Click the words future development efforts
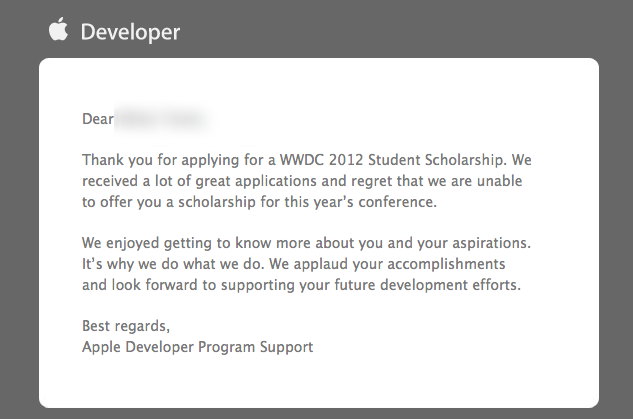Image resolution: width=633 pixels, height=419 pixels. [x=428, y=285]
